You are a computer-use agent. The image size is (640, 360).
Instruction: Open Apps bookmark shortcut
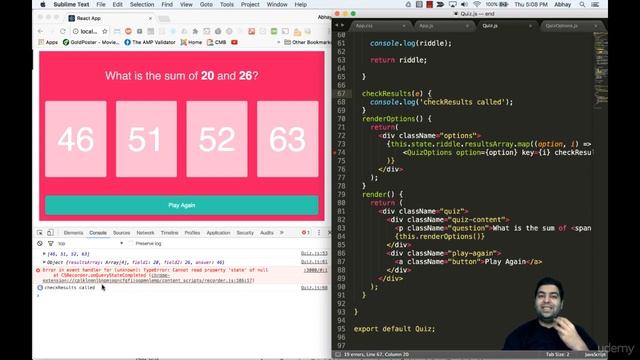(x=48, y=42)
